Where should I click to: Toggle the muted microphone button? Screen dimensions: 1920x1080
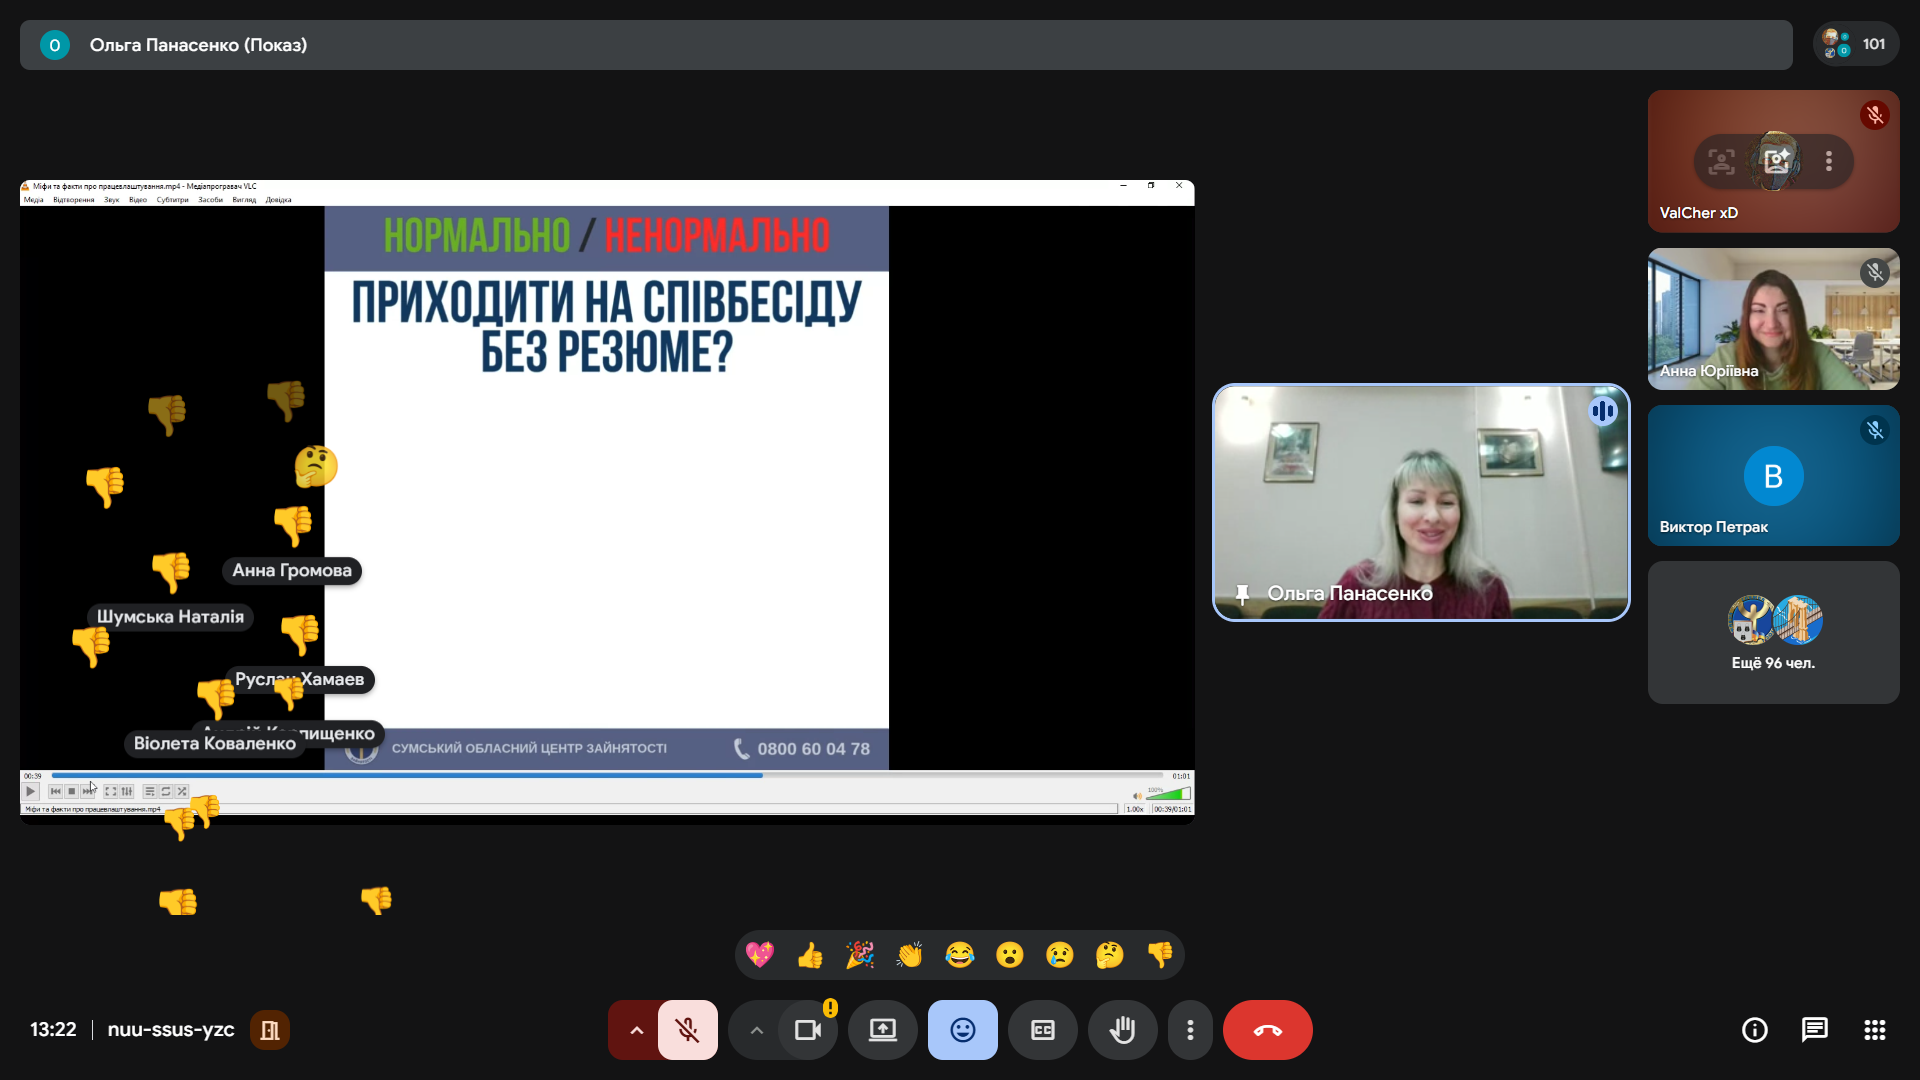click(x=687, y=1030)
